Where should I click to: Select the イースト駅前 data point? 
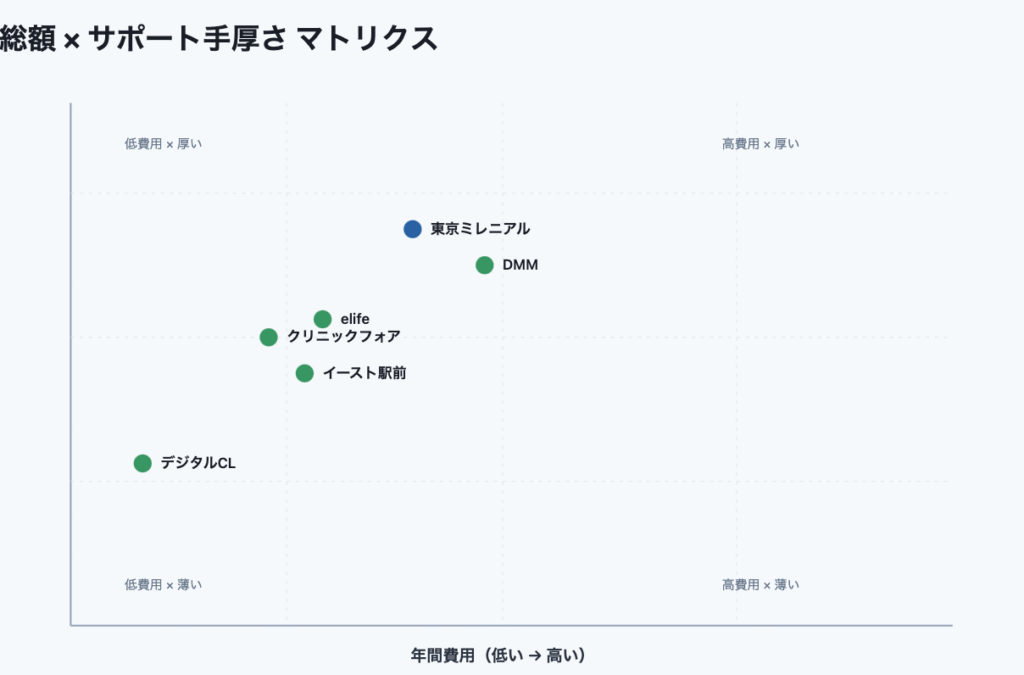pos(304,373)
